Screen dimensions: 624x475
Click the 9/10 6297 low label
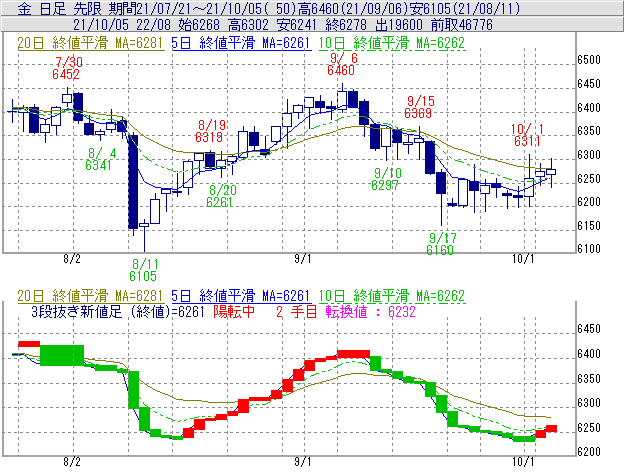pyautogui.click(x=386, y=179)
